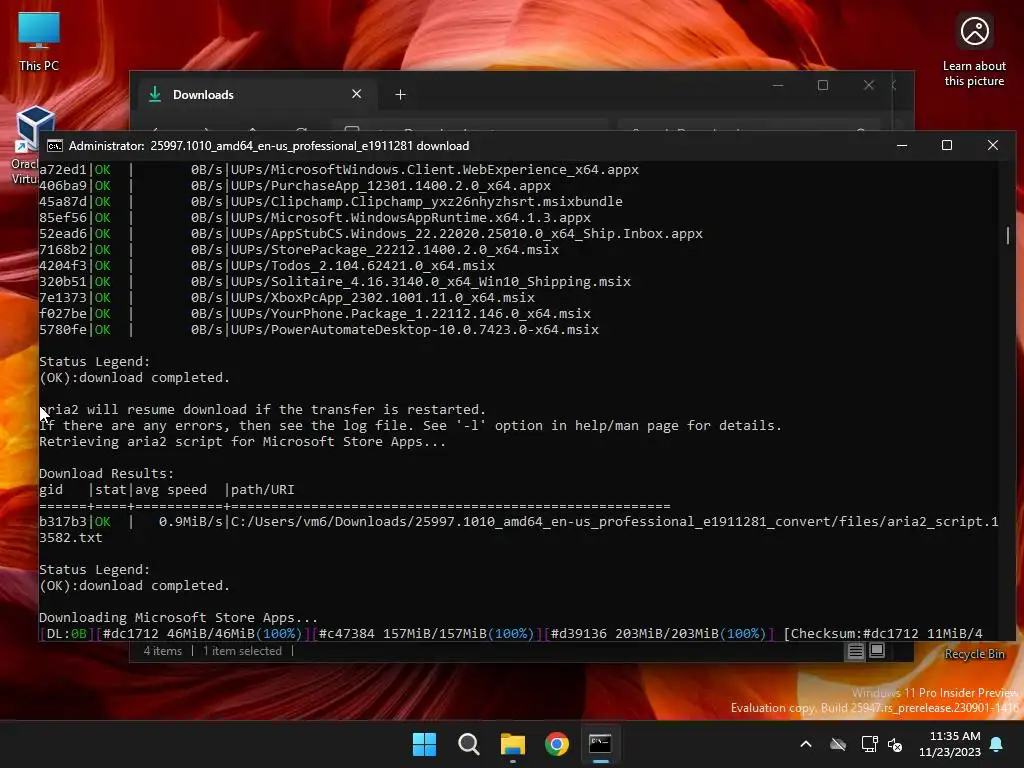
Task: Open the clock showing 11:35 AM
Action: tap(950, 744)
